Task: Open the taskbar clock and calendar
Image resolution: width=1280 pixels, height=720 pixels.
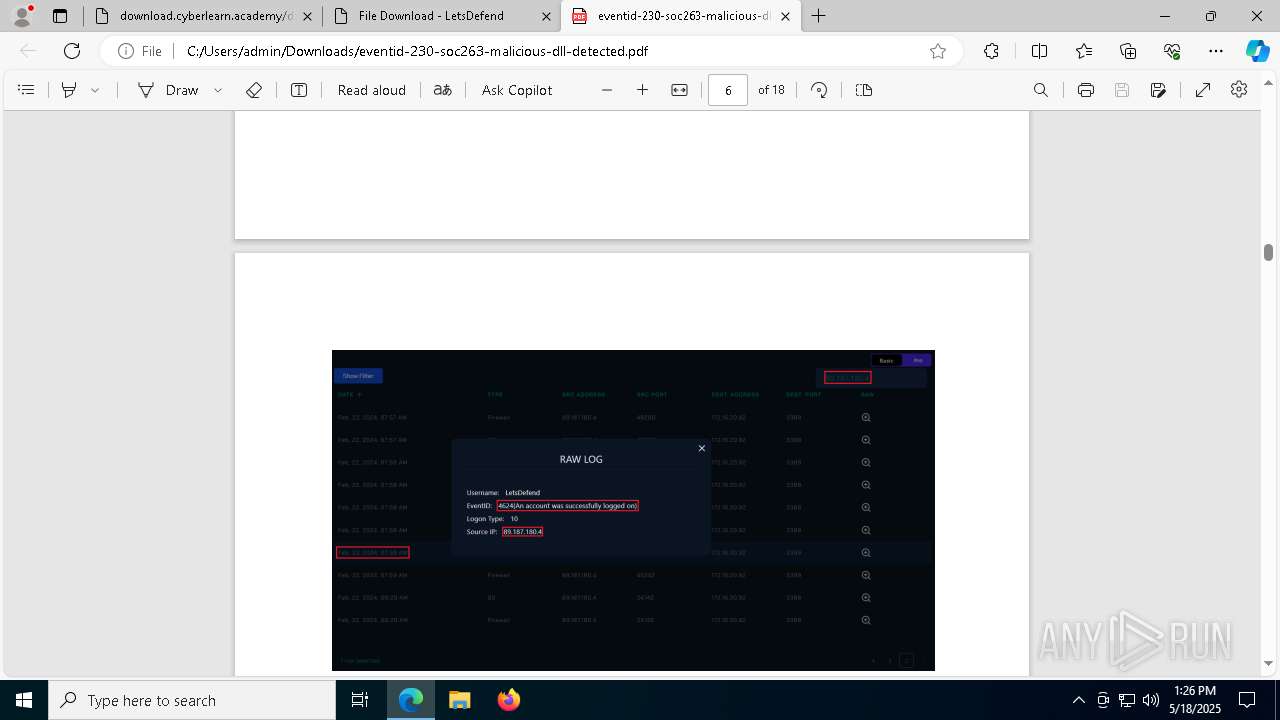Action: coord(1195,700)
